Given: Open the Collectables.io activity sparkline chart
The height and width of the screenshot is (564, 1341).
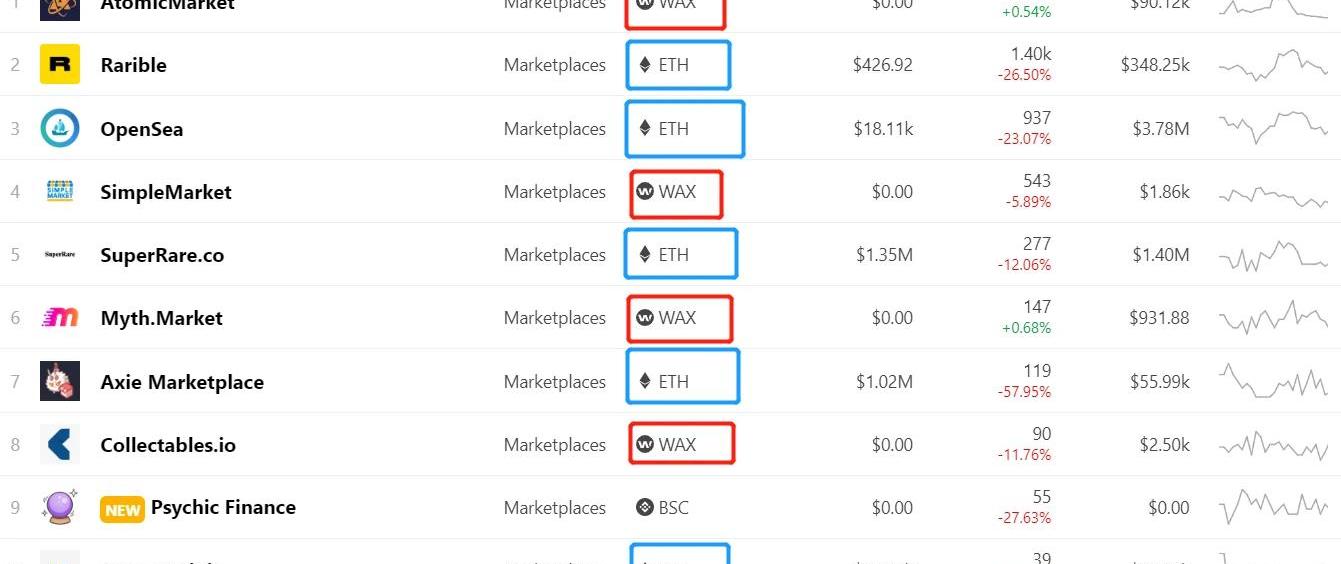Looking at the screenshot, I should 1273,444.
